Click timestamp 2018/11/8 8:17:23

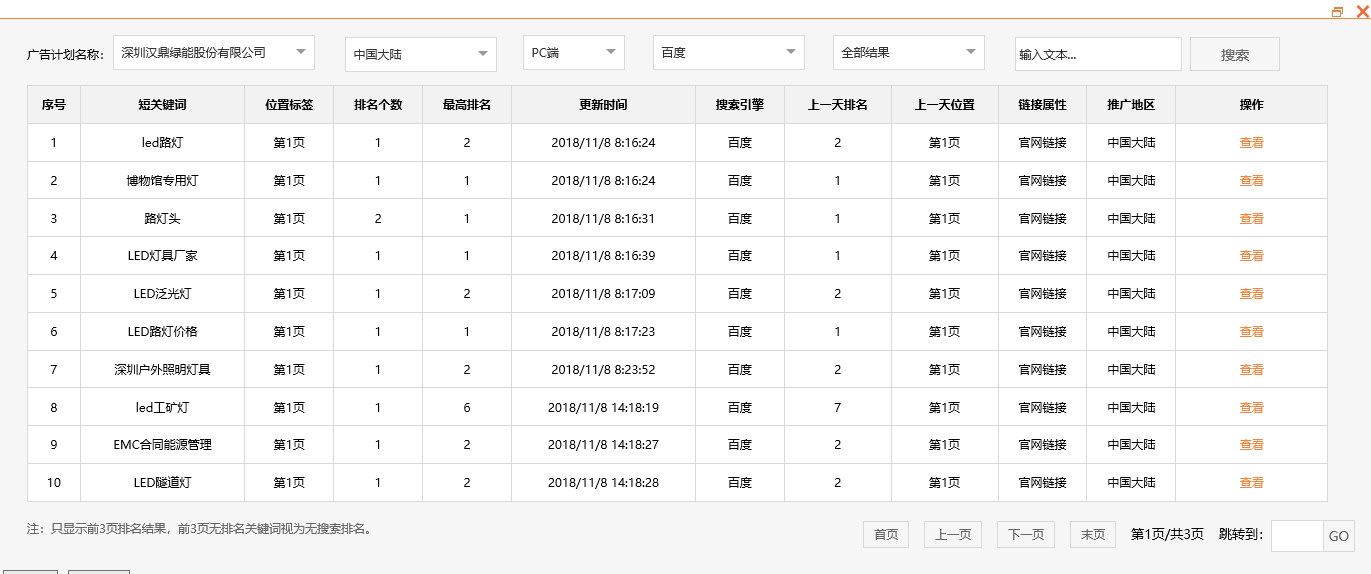click(603, 332)
